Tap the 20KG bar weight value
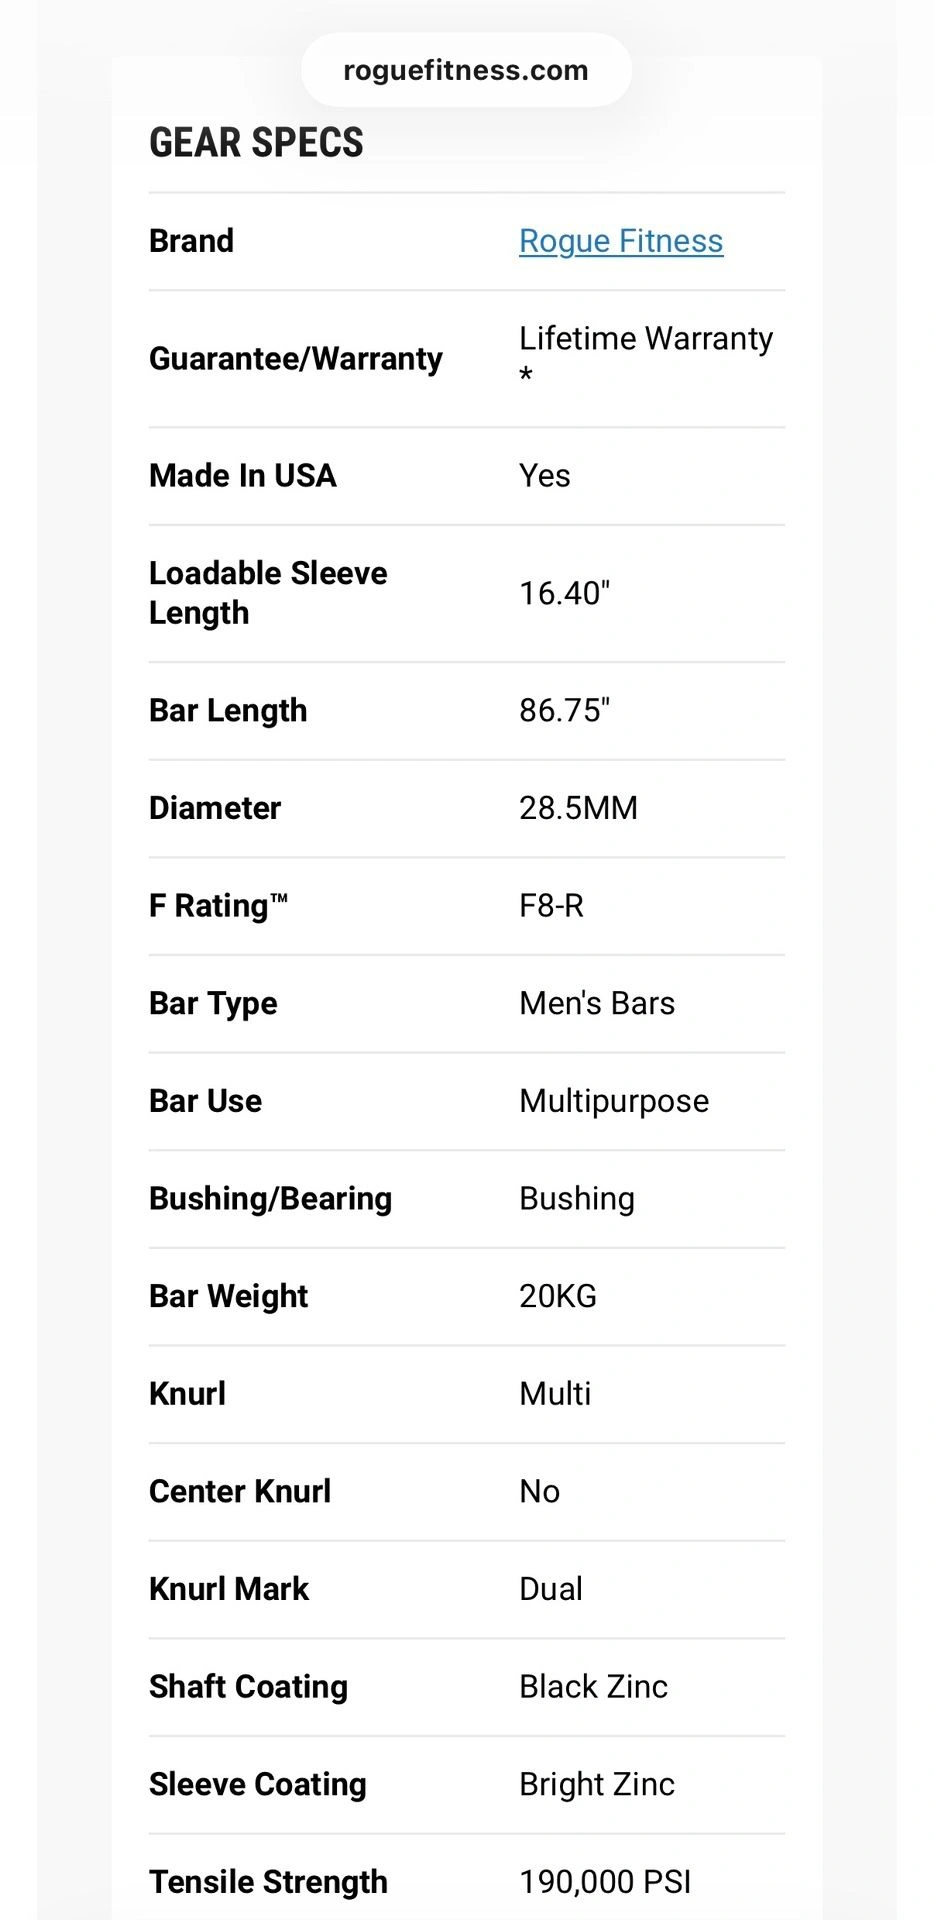 coord(557,1296)
